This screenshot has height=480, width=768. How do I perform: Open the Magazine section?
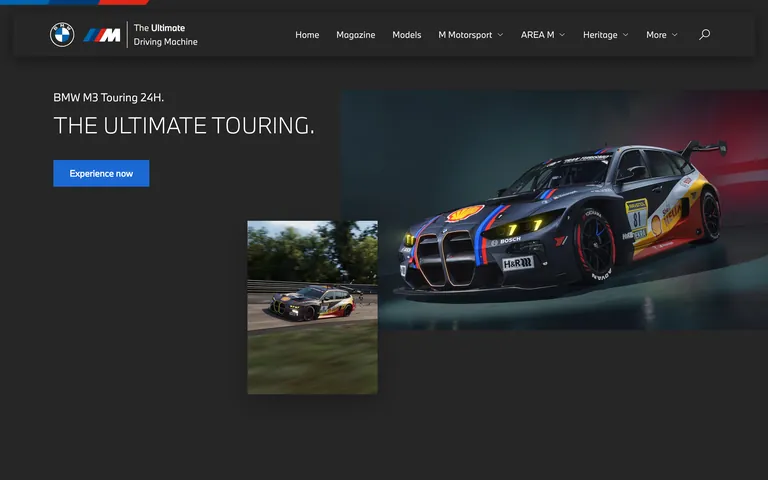pos(356,35)
